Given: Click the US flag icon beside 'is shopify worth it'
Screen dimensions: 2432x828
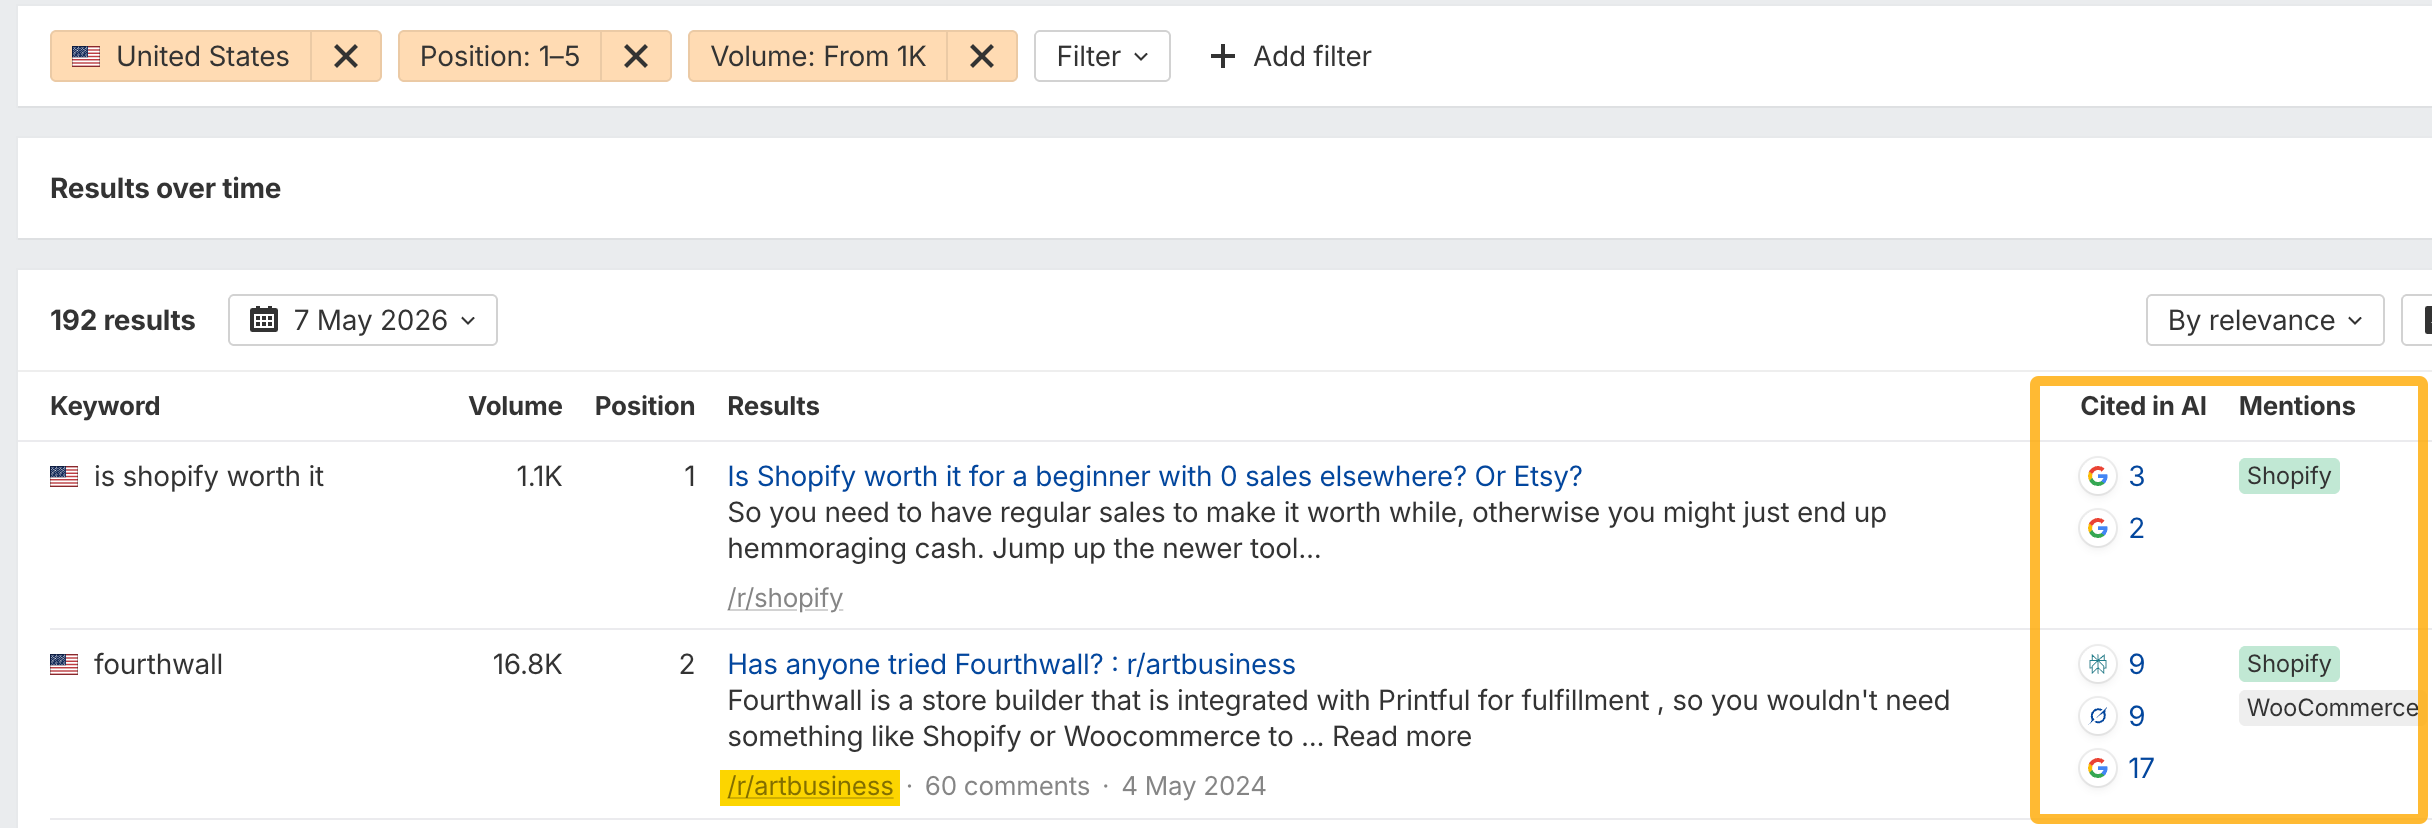Looking at the screenshot, I should click(64, 476).
